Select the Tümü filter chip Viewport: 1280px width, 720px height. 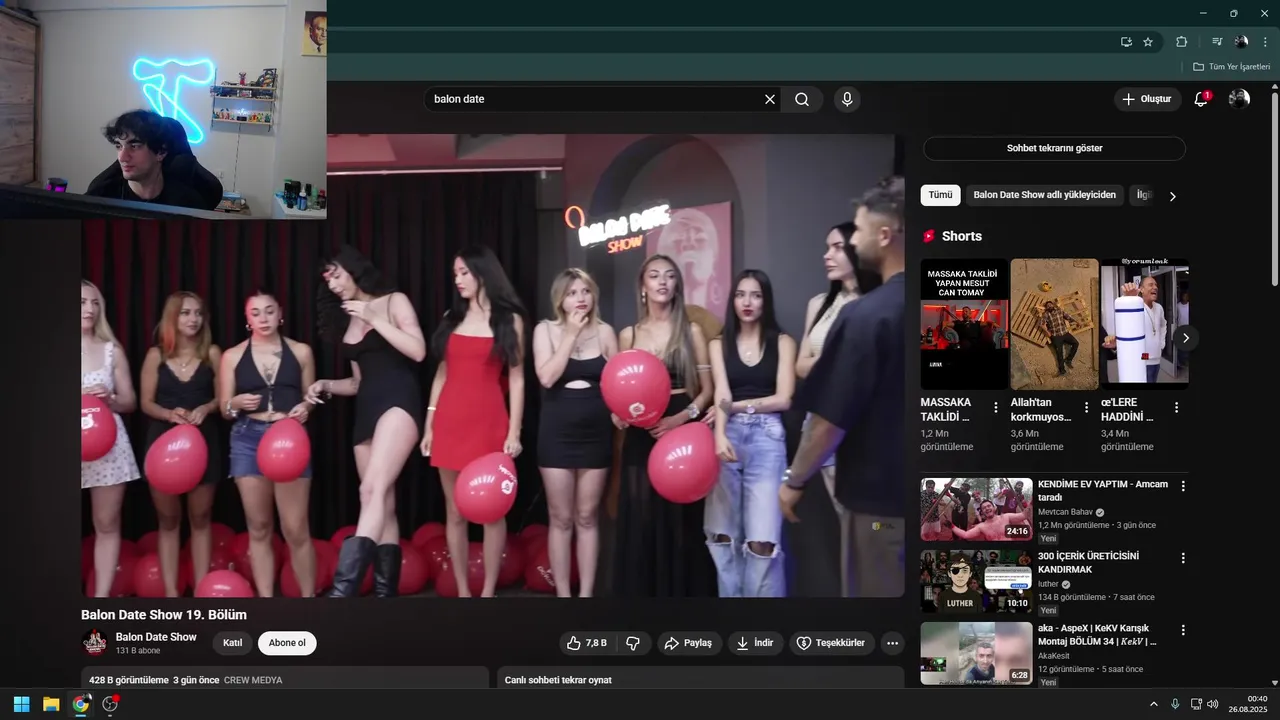click(x=940, y=195)
